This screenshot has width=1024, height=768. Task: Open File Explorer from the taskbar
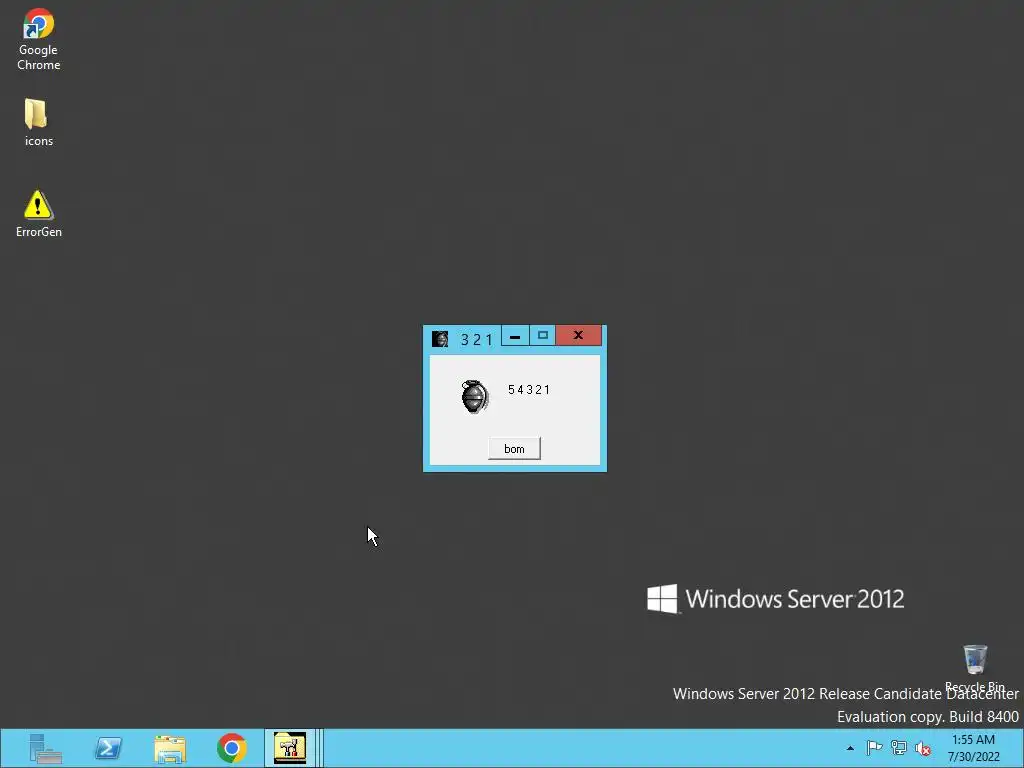pos(170,748)
